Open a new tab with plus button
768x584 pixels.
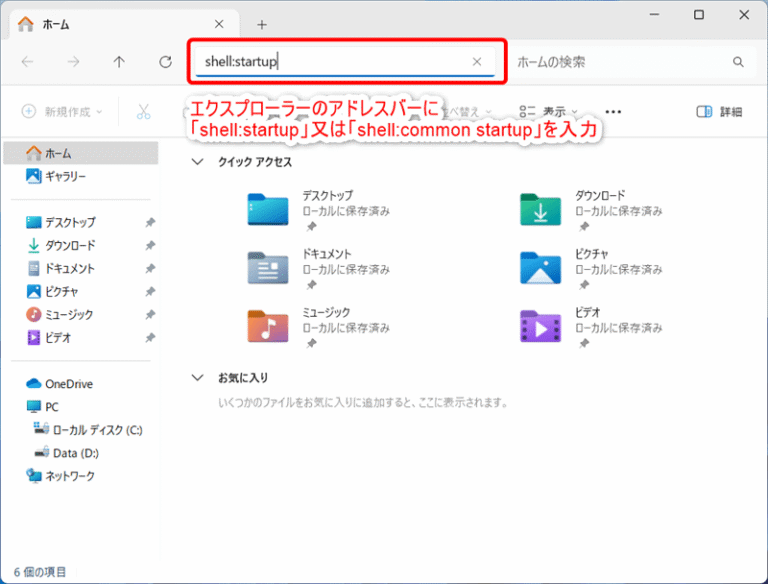click(262, 24)
